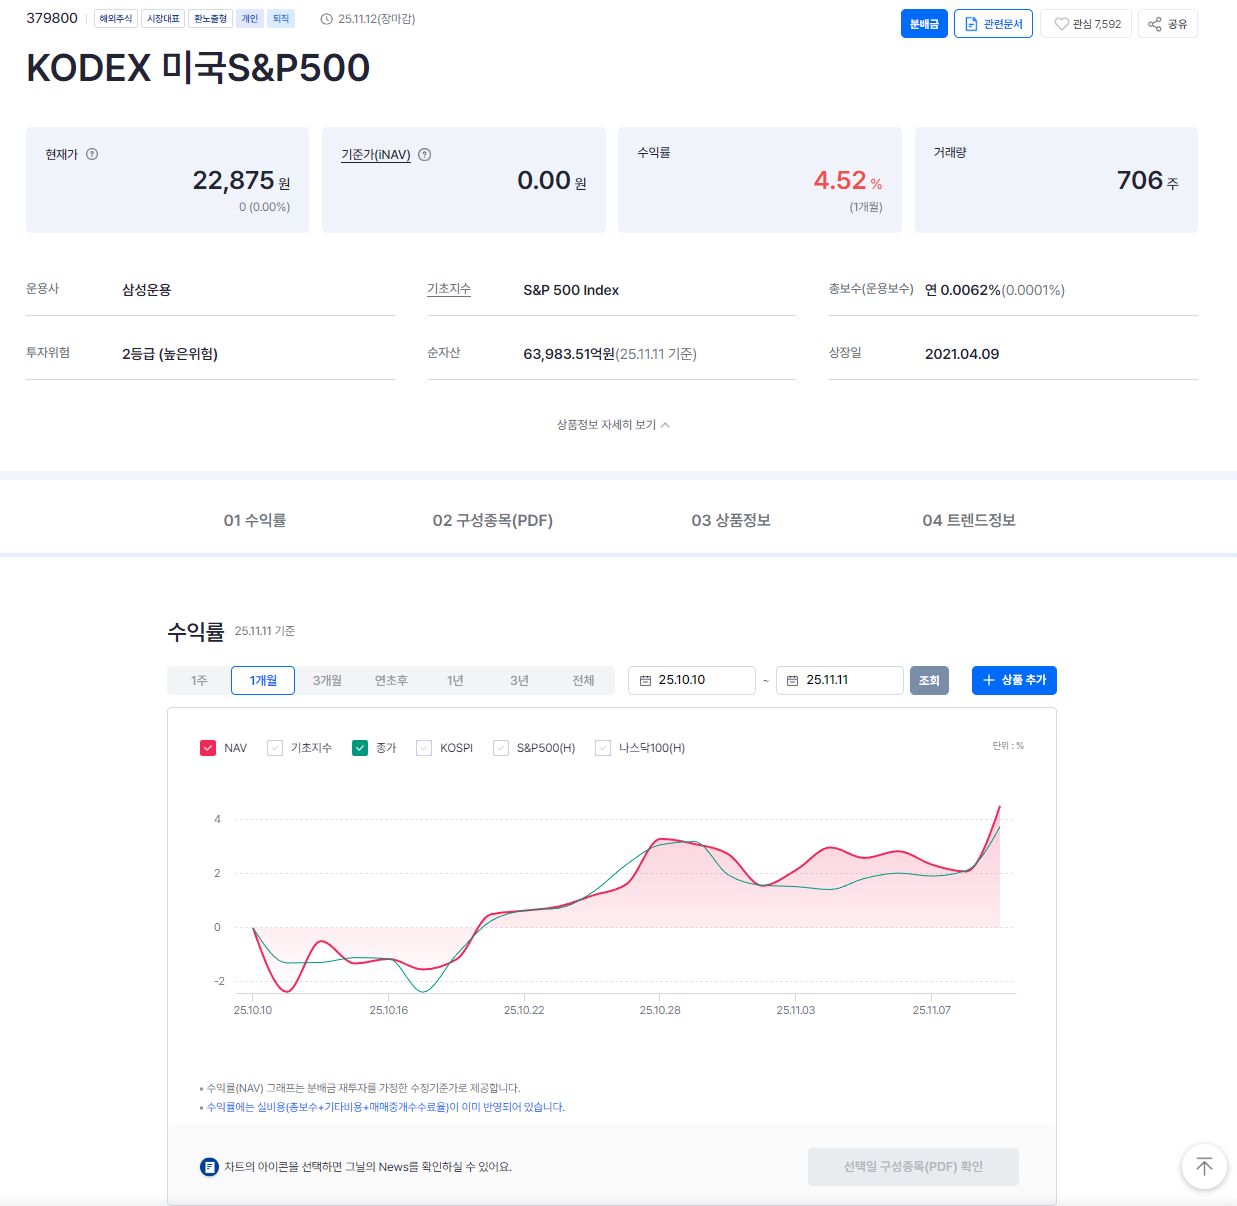Select the 3년 period
1237x1206 pixels.
click(519, 680)
